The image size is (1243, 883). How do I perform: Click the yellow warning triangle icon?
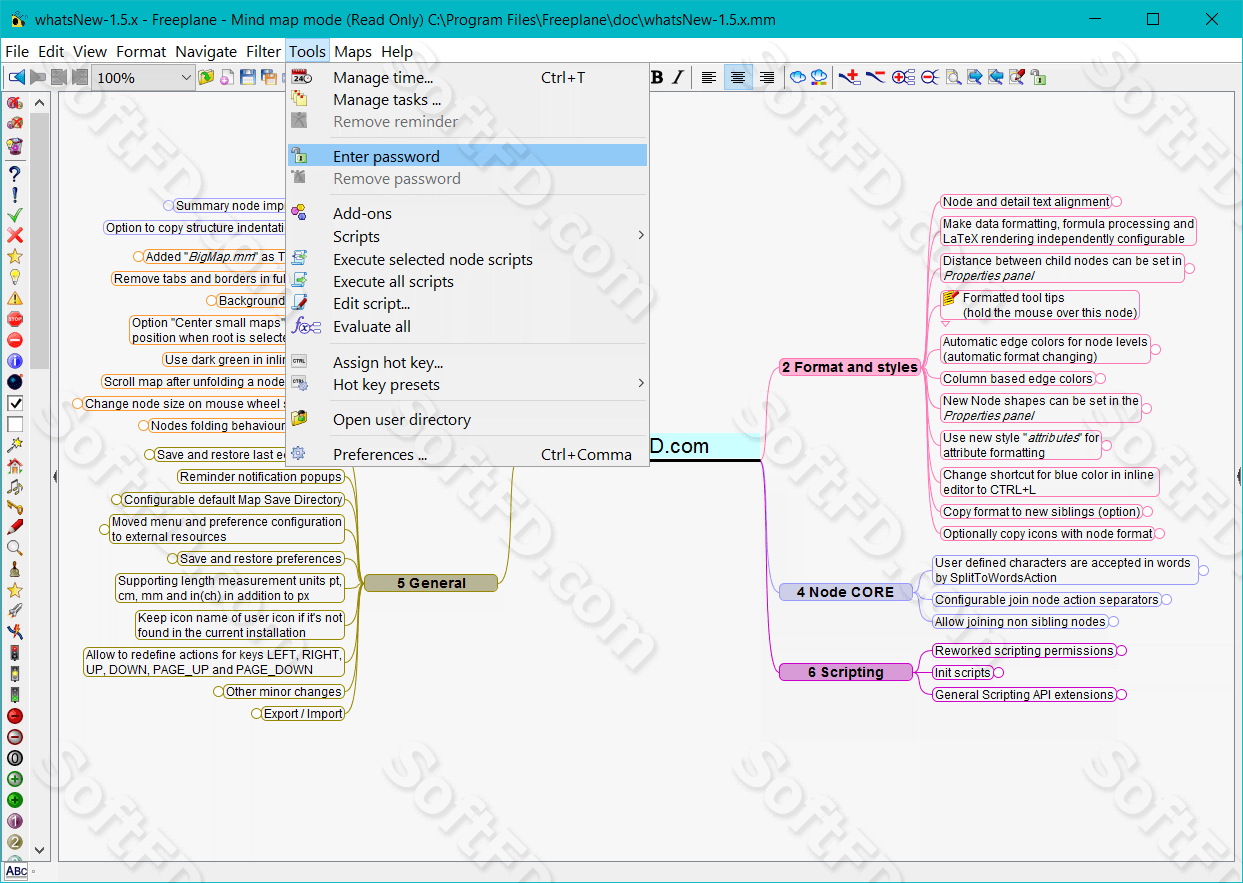point(15,298)
